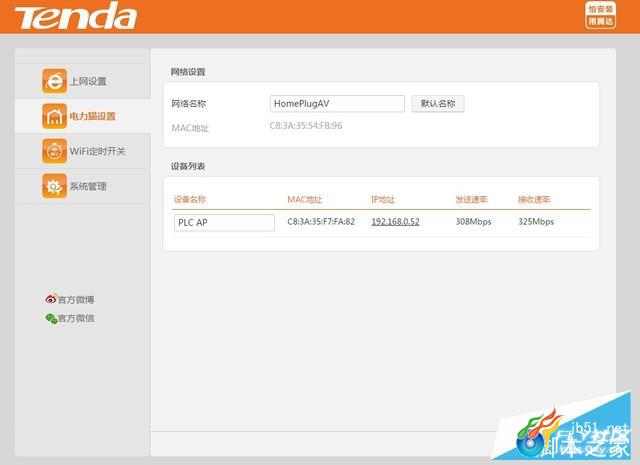This screenshot has width=640, height=465.
Task: Click the 设备列表 section heading
Action: pyautogui.click(x=188, y=166)
